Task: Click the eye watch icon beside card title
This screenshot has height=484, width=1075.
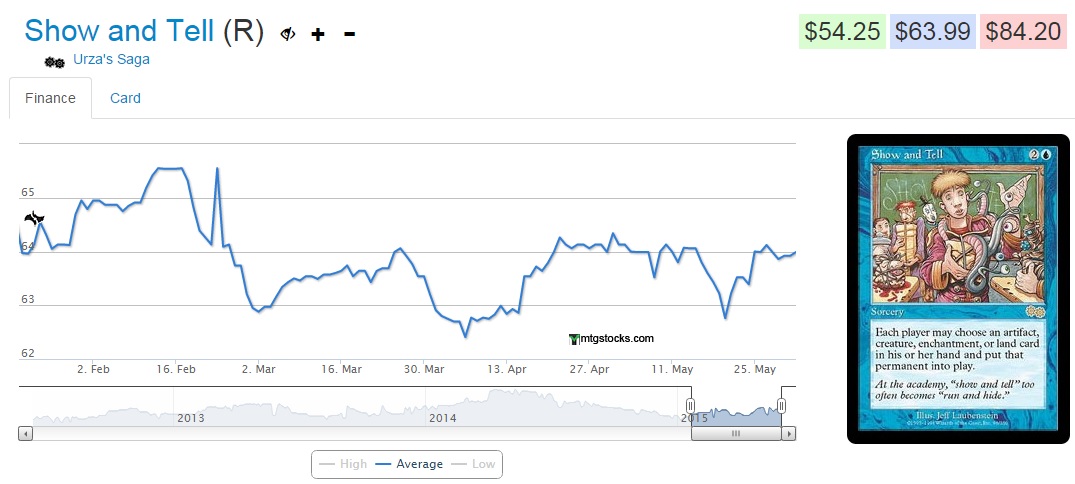Action: [x=288, y=34]
